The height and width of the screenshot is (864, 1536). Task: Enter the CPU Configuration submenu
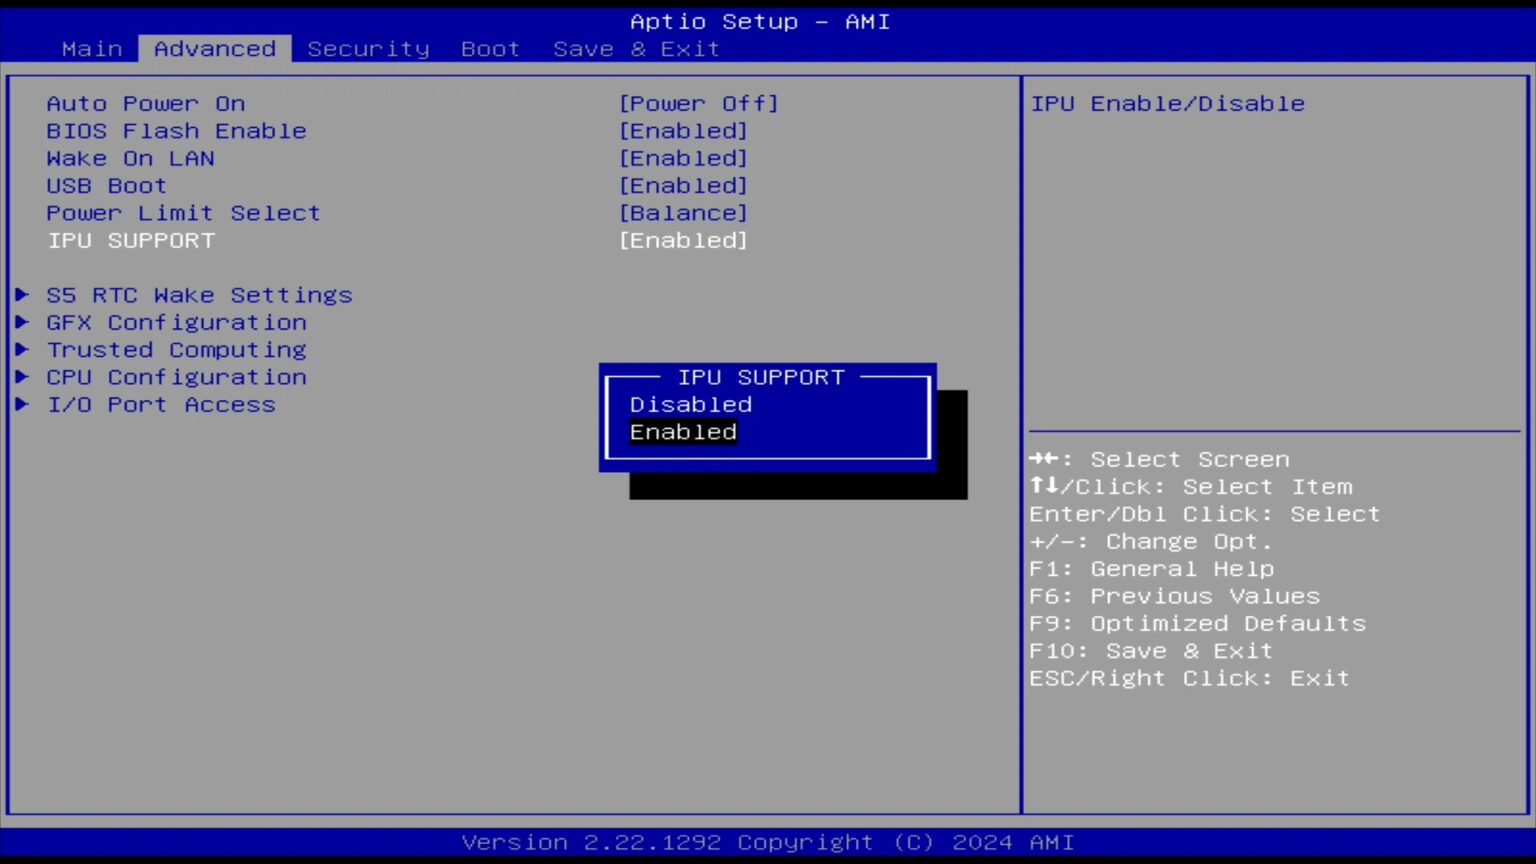pyautogui.click(x=177, y=377)
